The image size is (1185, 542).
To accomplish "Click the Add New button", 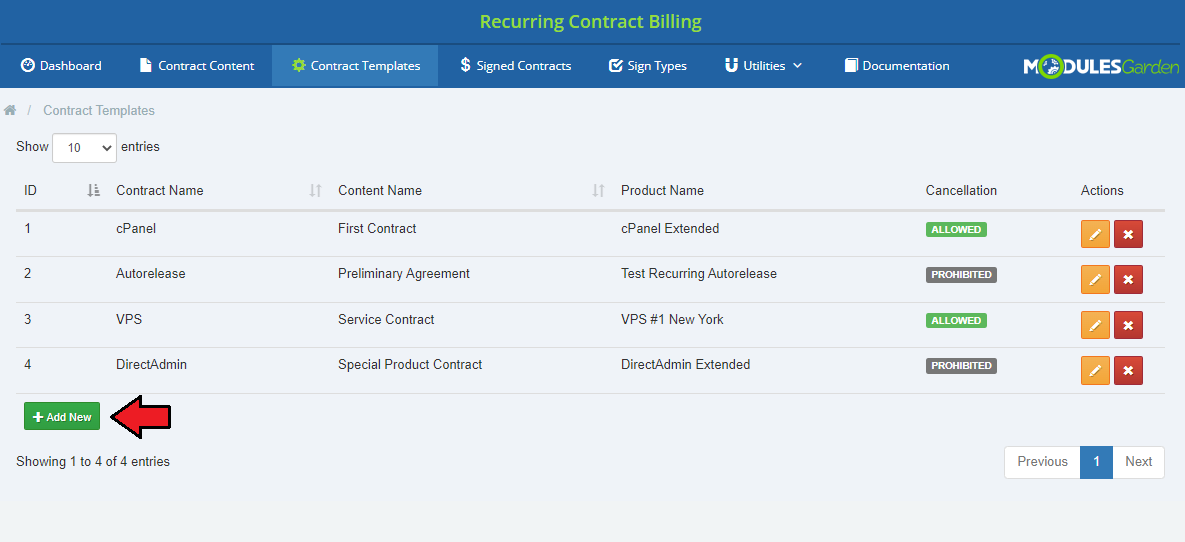I will click(62, 417).
